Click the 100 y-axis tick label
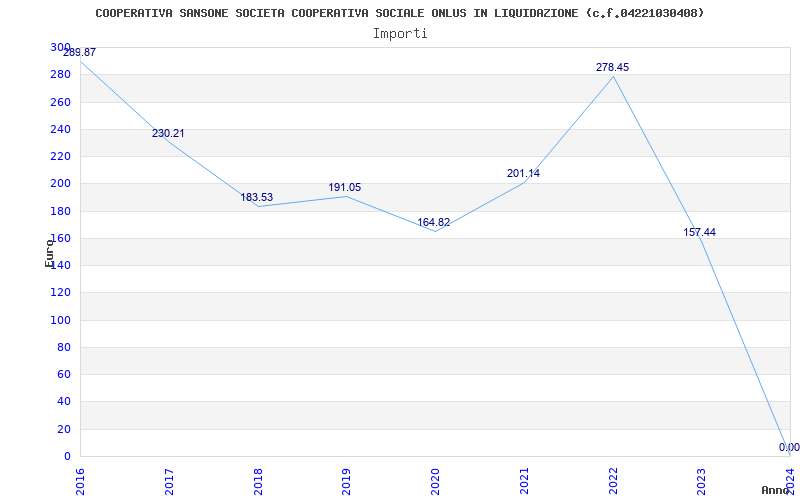 point(60,320)
